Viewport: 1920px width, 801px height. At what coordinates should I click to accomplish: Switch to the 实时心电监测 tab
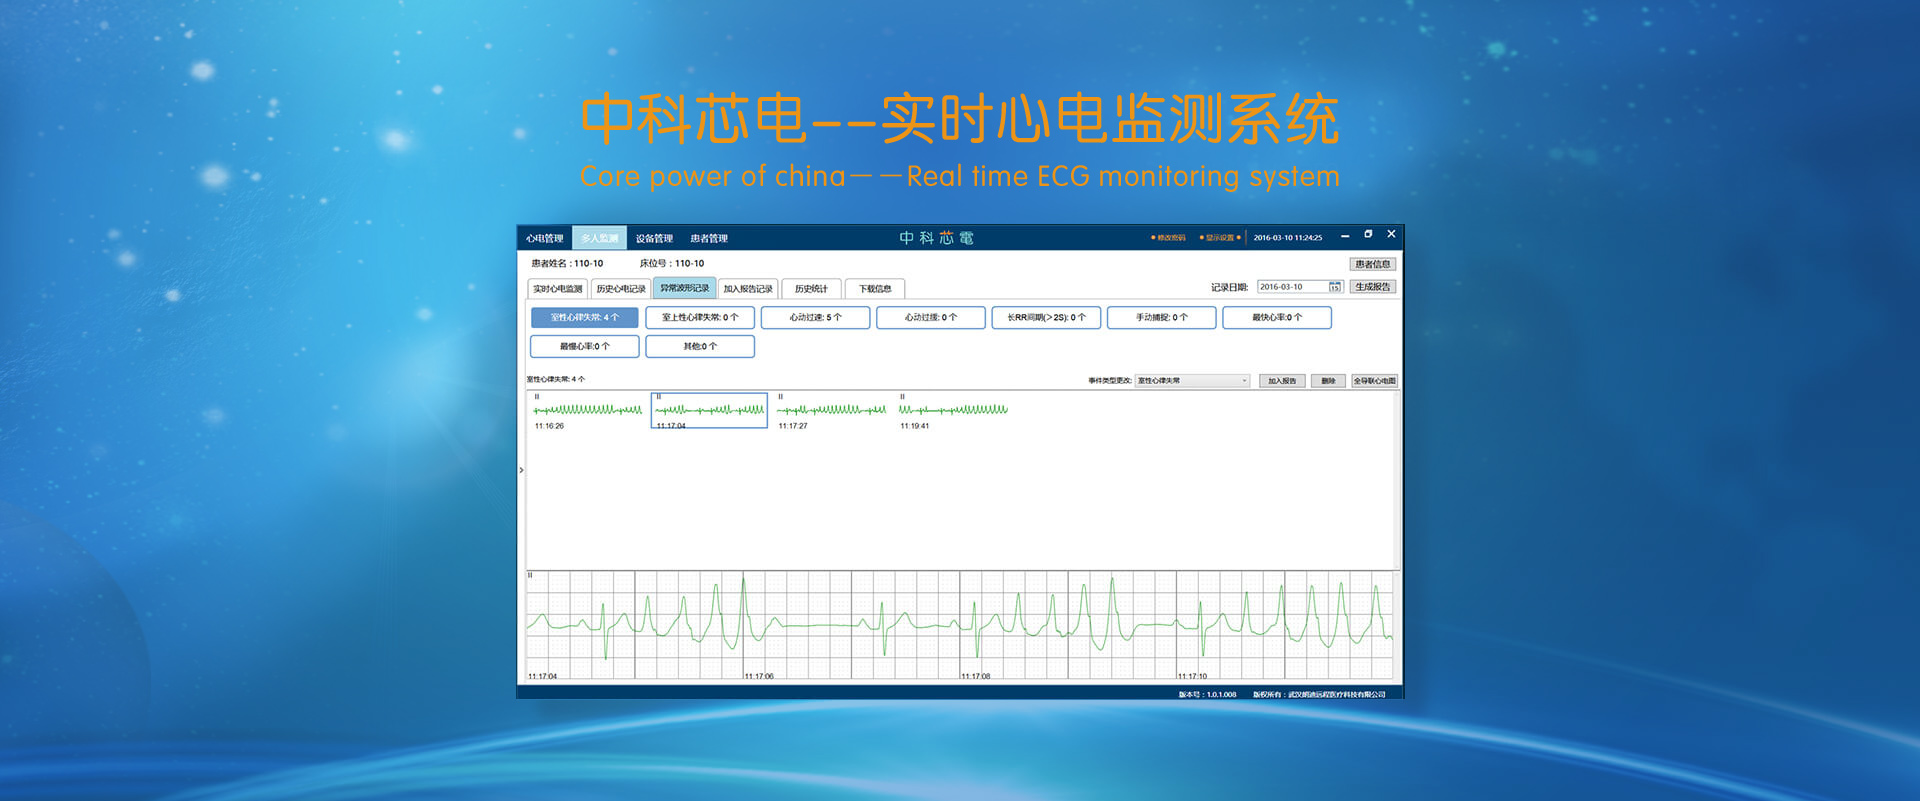[x=557, y=289]
